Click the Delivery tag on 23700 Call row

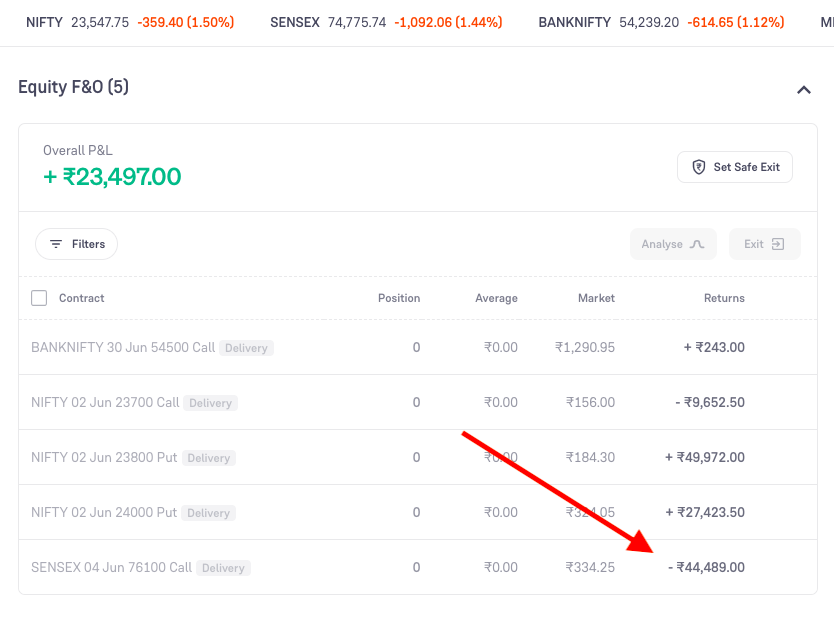point(210,403)
